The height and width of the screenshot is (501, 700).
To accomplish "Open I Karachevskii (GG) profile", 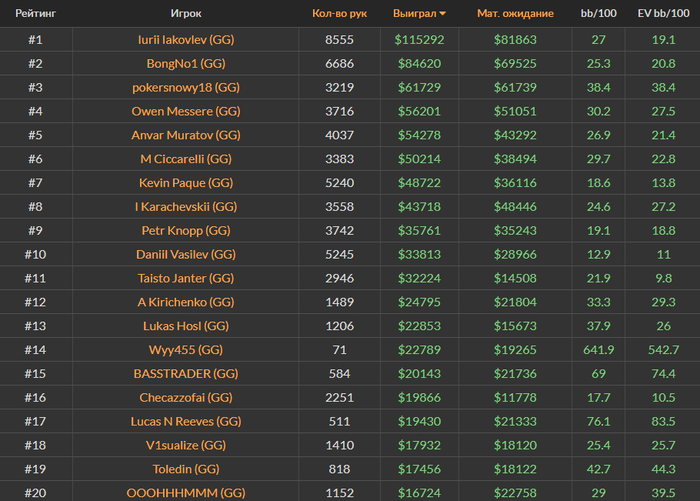I will point(186,207).
